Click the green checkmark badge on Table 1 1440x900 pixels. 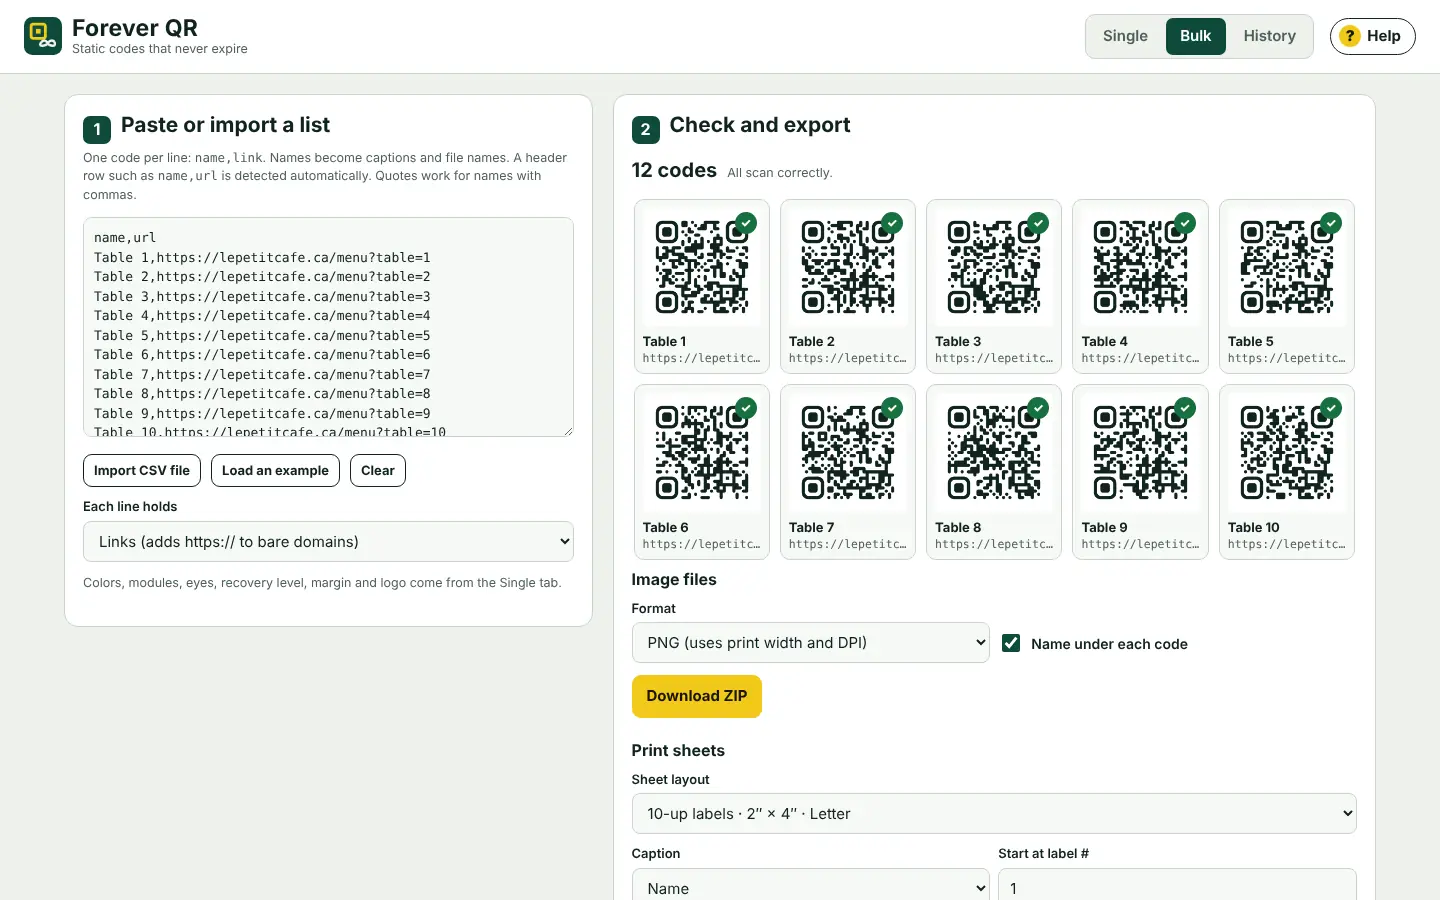coord(746,223)
